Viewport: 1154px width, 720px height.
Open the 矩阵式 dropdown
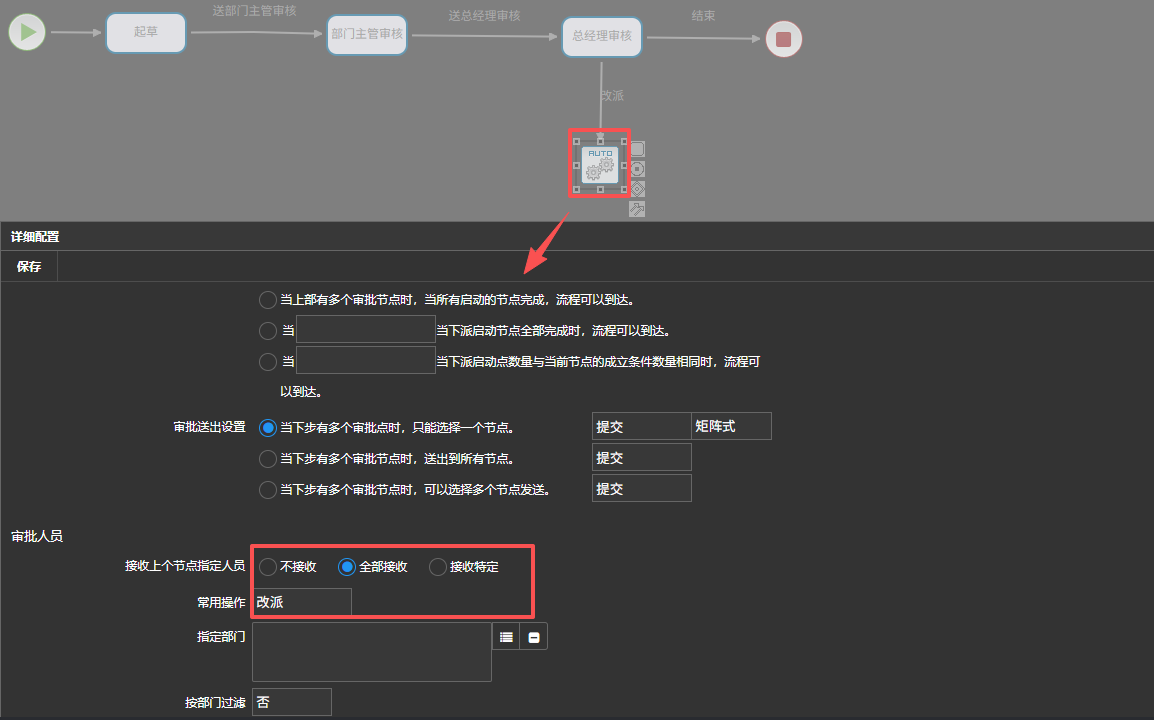[731, 426]
